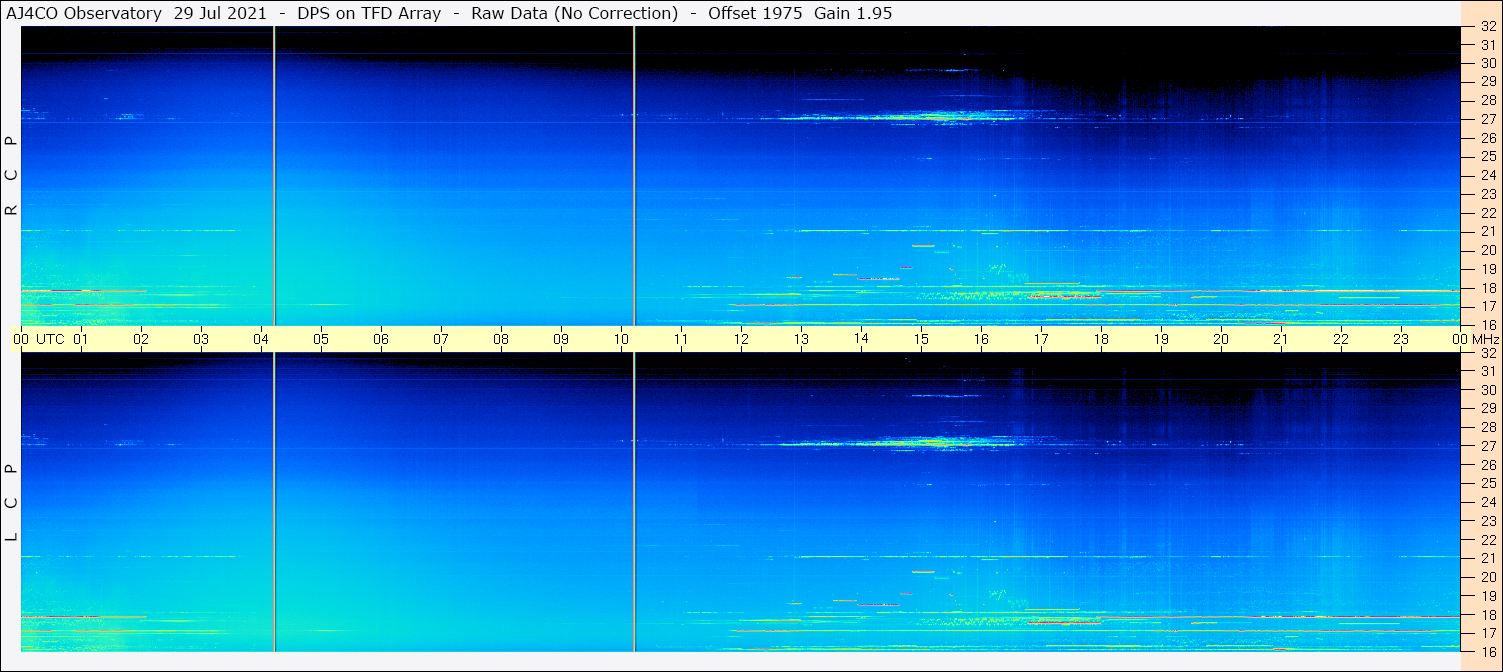Click the 20 MHz label of LCP panel
Viewport: 1503px width, 672px height.
(1487, 577)
